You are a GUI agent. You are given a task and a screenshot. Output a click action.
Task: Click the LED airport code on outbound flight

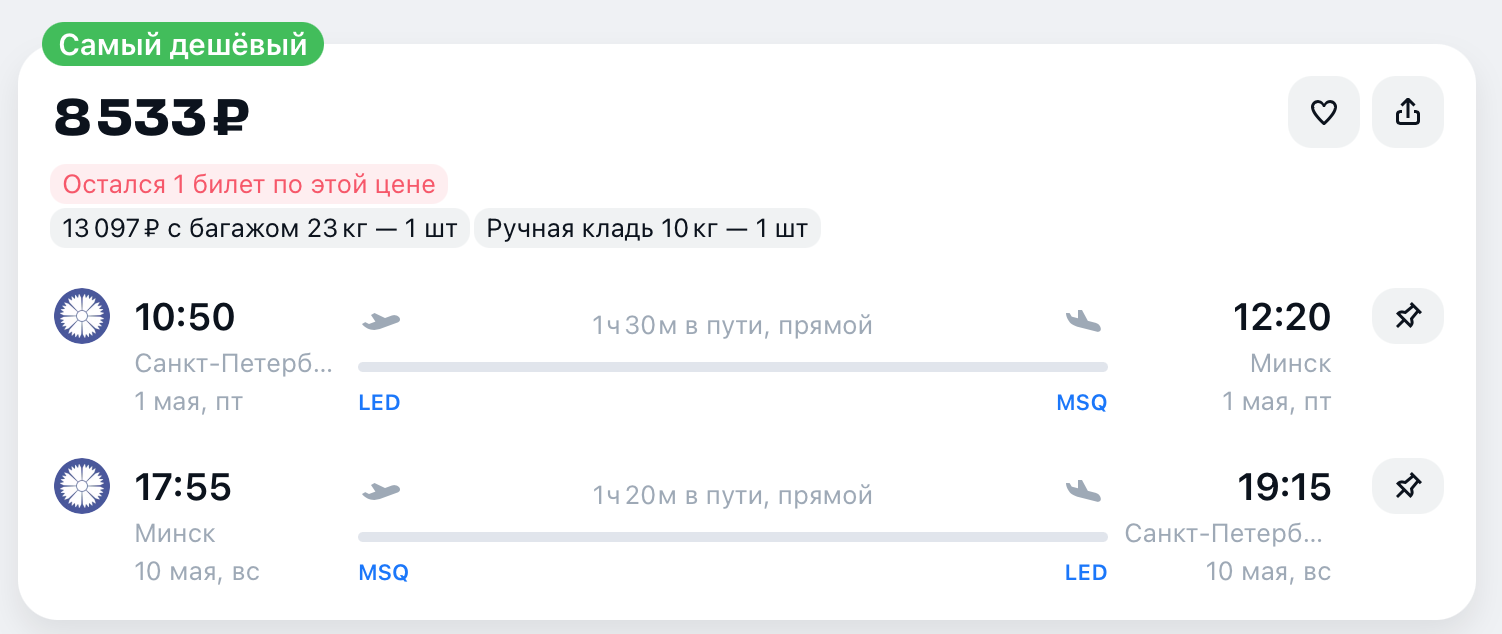[x=380, y=402]
